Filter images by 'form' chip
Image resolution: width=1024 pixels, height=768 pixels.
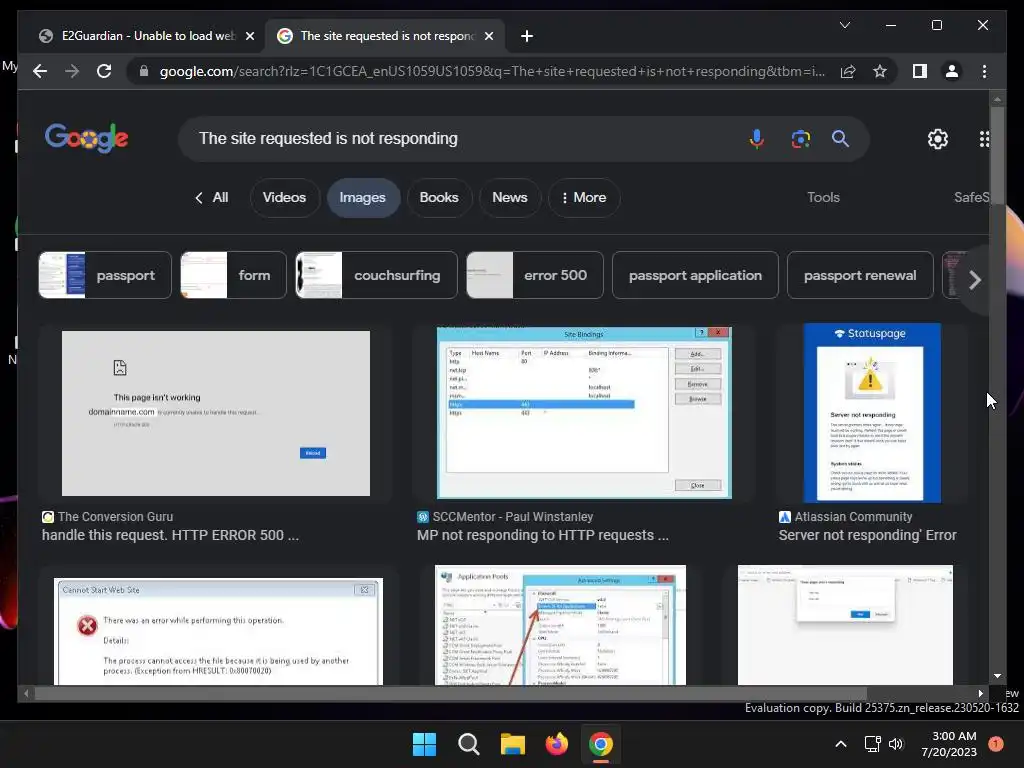coord(233,275)
